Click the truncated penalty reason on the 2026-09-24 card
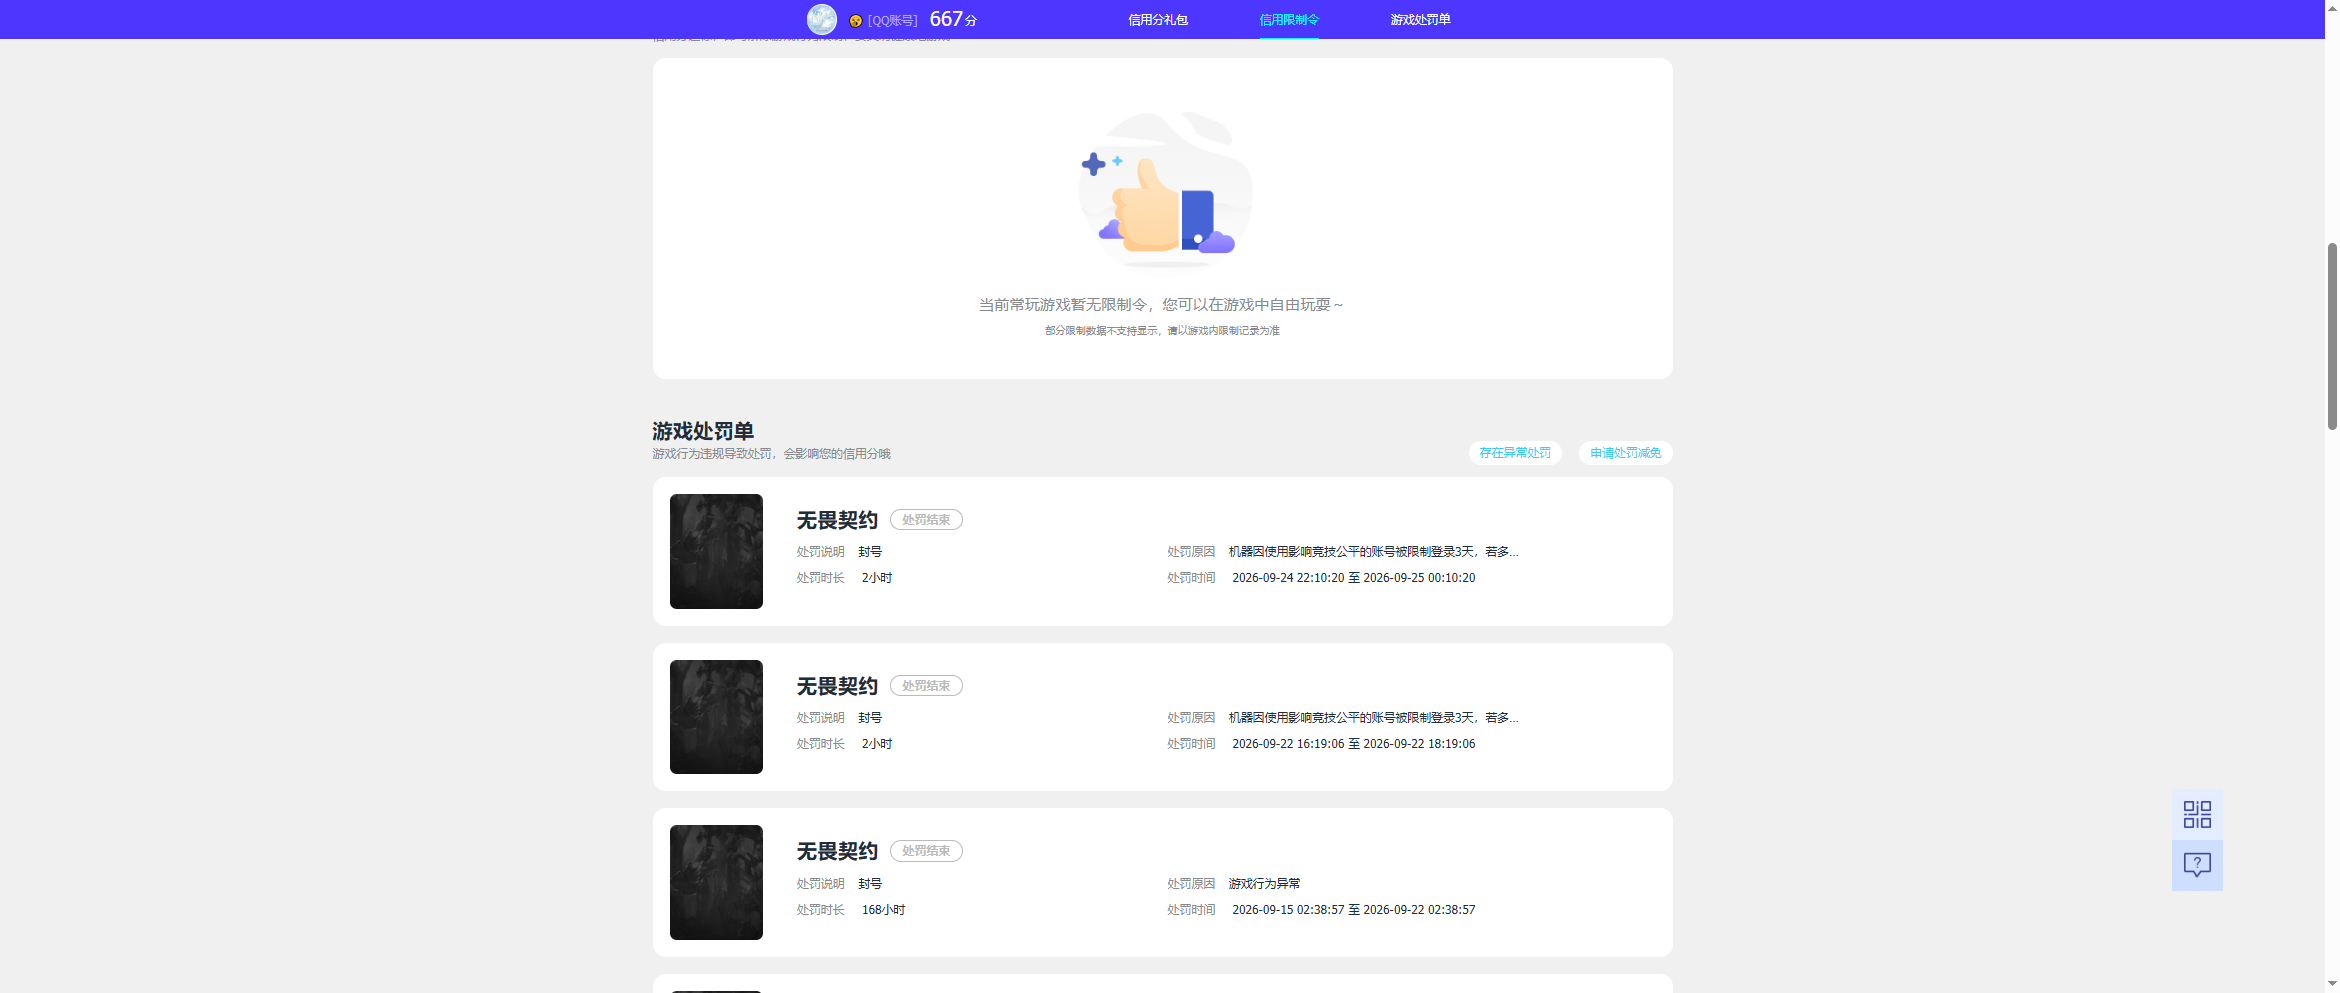Viewport: 2340px width, 993px height. tap(1373, 552)
